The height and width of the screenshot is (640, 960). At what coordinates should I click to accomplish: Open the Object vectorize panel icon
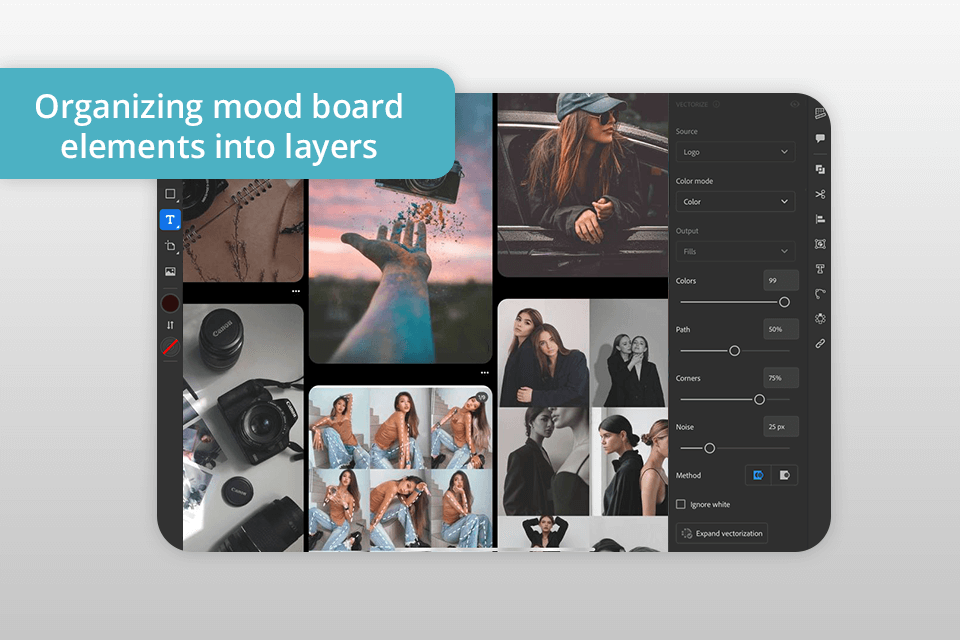pos(820,244)
